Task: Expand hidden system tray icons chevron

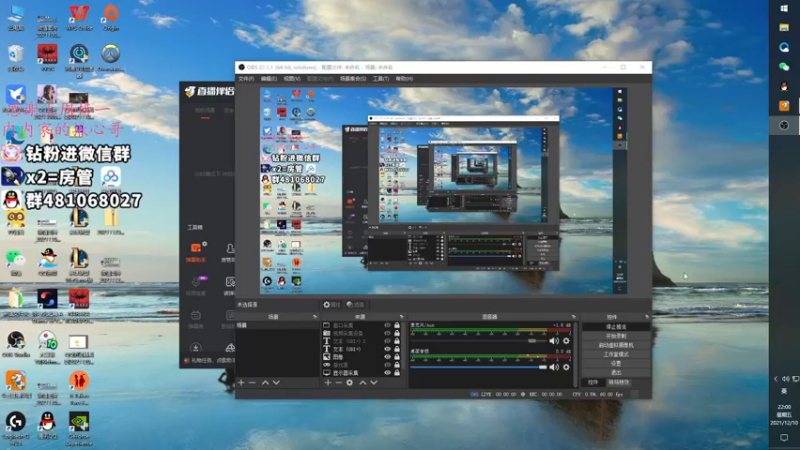Action: [x=776, y=379]
